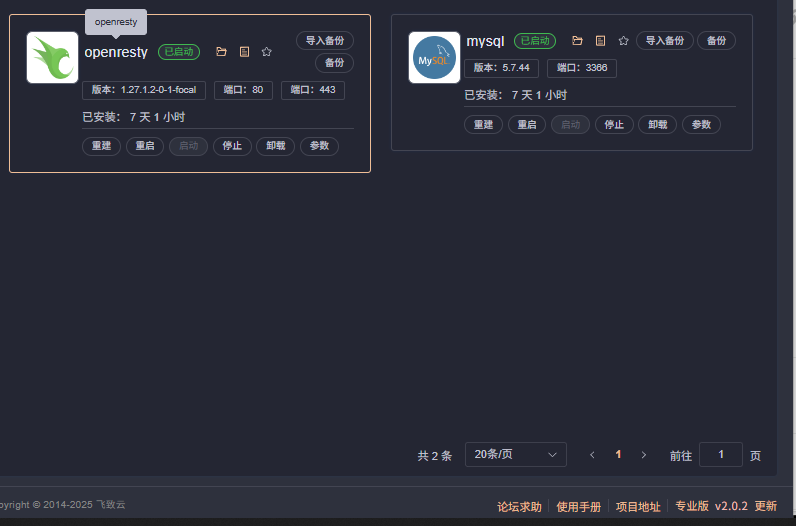This screenshot has width=796, height=526.
Task: Click the mysql port 3366 tag
Action: [582, 68]
